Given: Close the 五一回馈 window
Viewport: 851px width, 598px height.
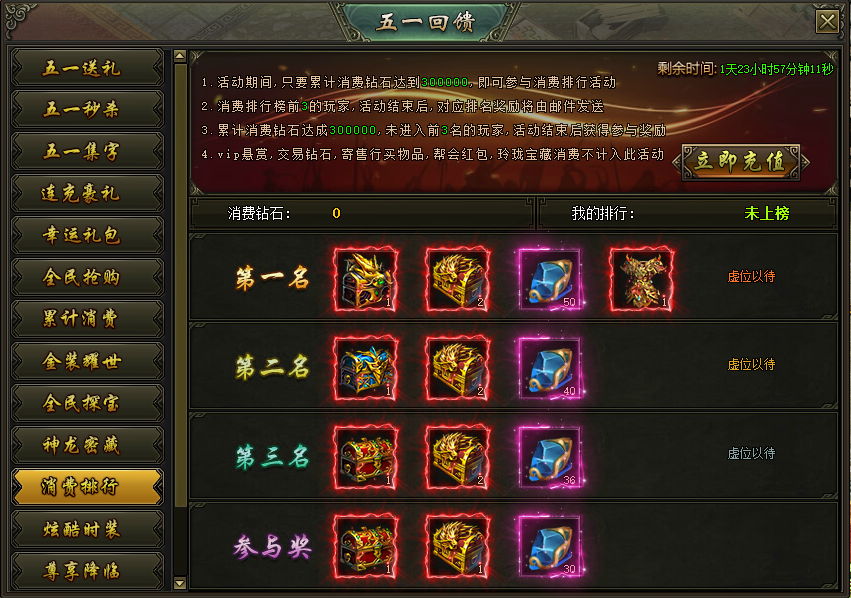Looking at the screenshot, I should (x=827, y=22).
